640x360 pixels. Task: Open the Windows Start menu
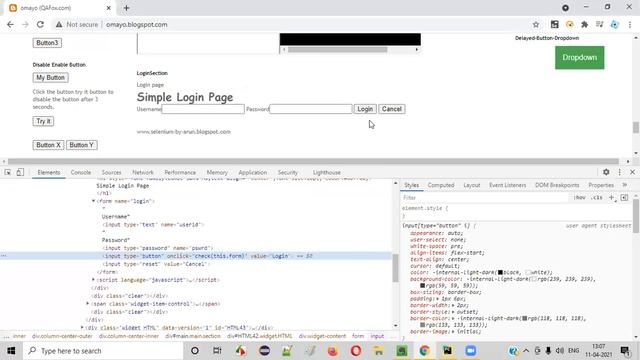coord(11,351)
